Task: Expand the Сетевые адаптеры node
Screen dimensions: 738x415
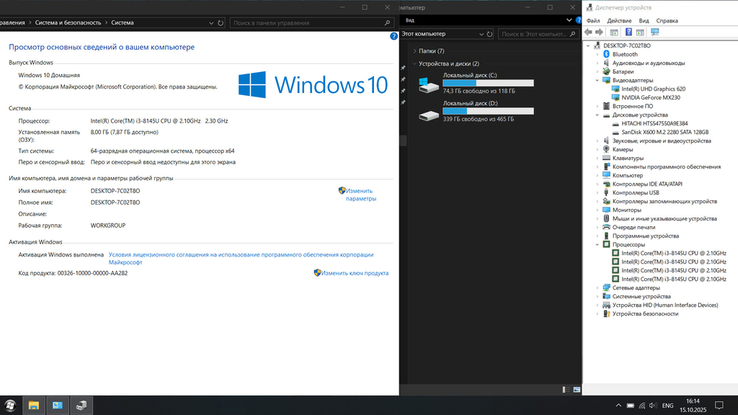Action: coord(597,288)
